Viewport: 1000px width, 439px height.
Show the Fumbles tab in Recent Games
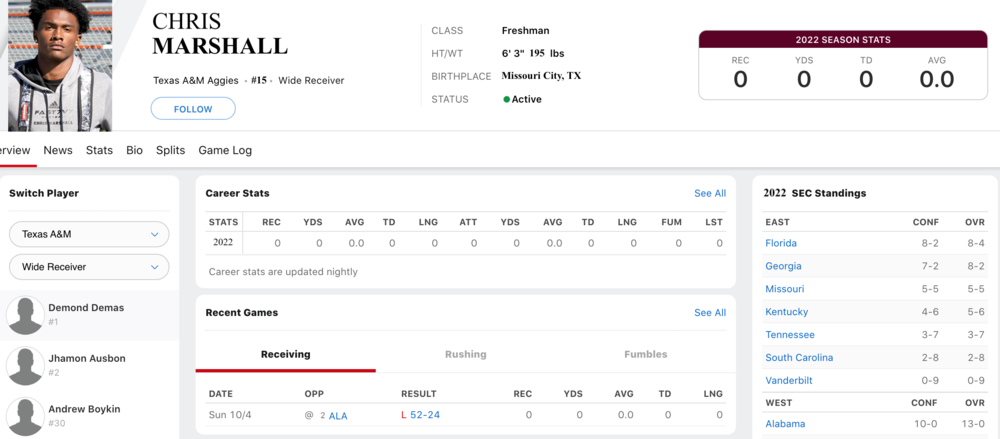click(645, 354)
